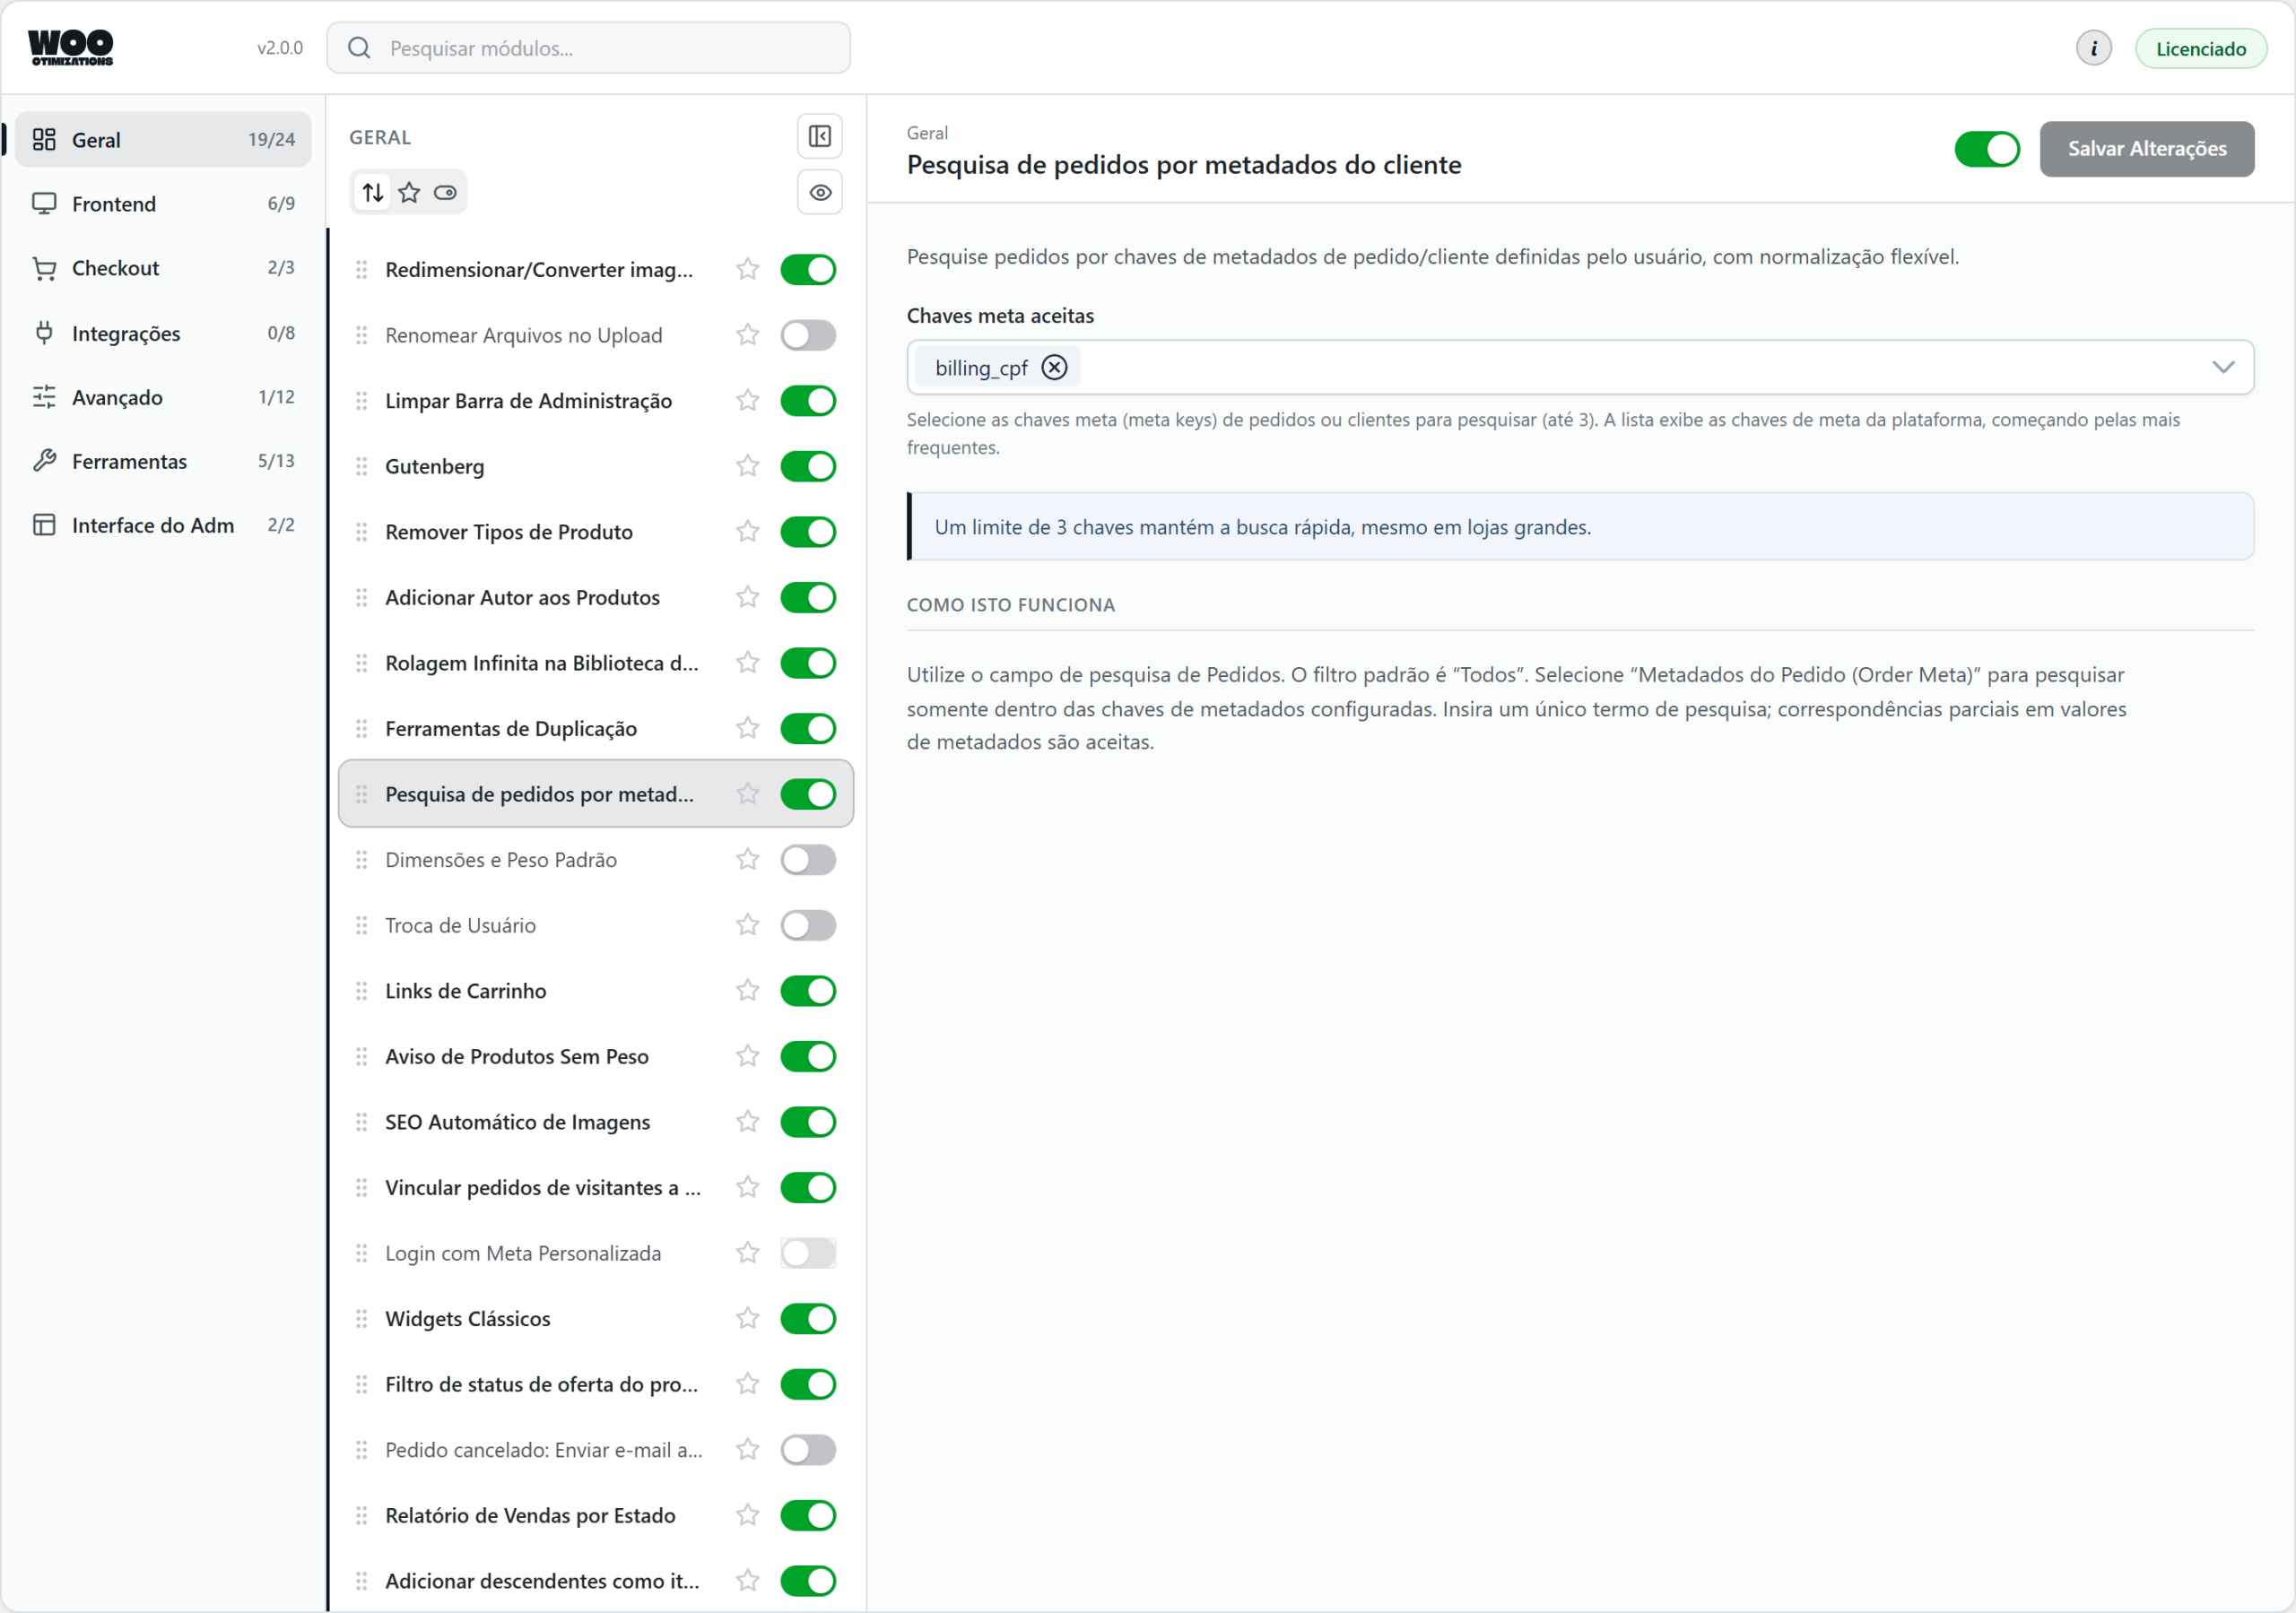
Task: Collapse the module list panel icon
Action: point(819,136)
